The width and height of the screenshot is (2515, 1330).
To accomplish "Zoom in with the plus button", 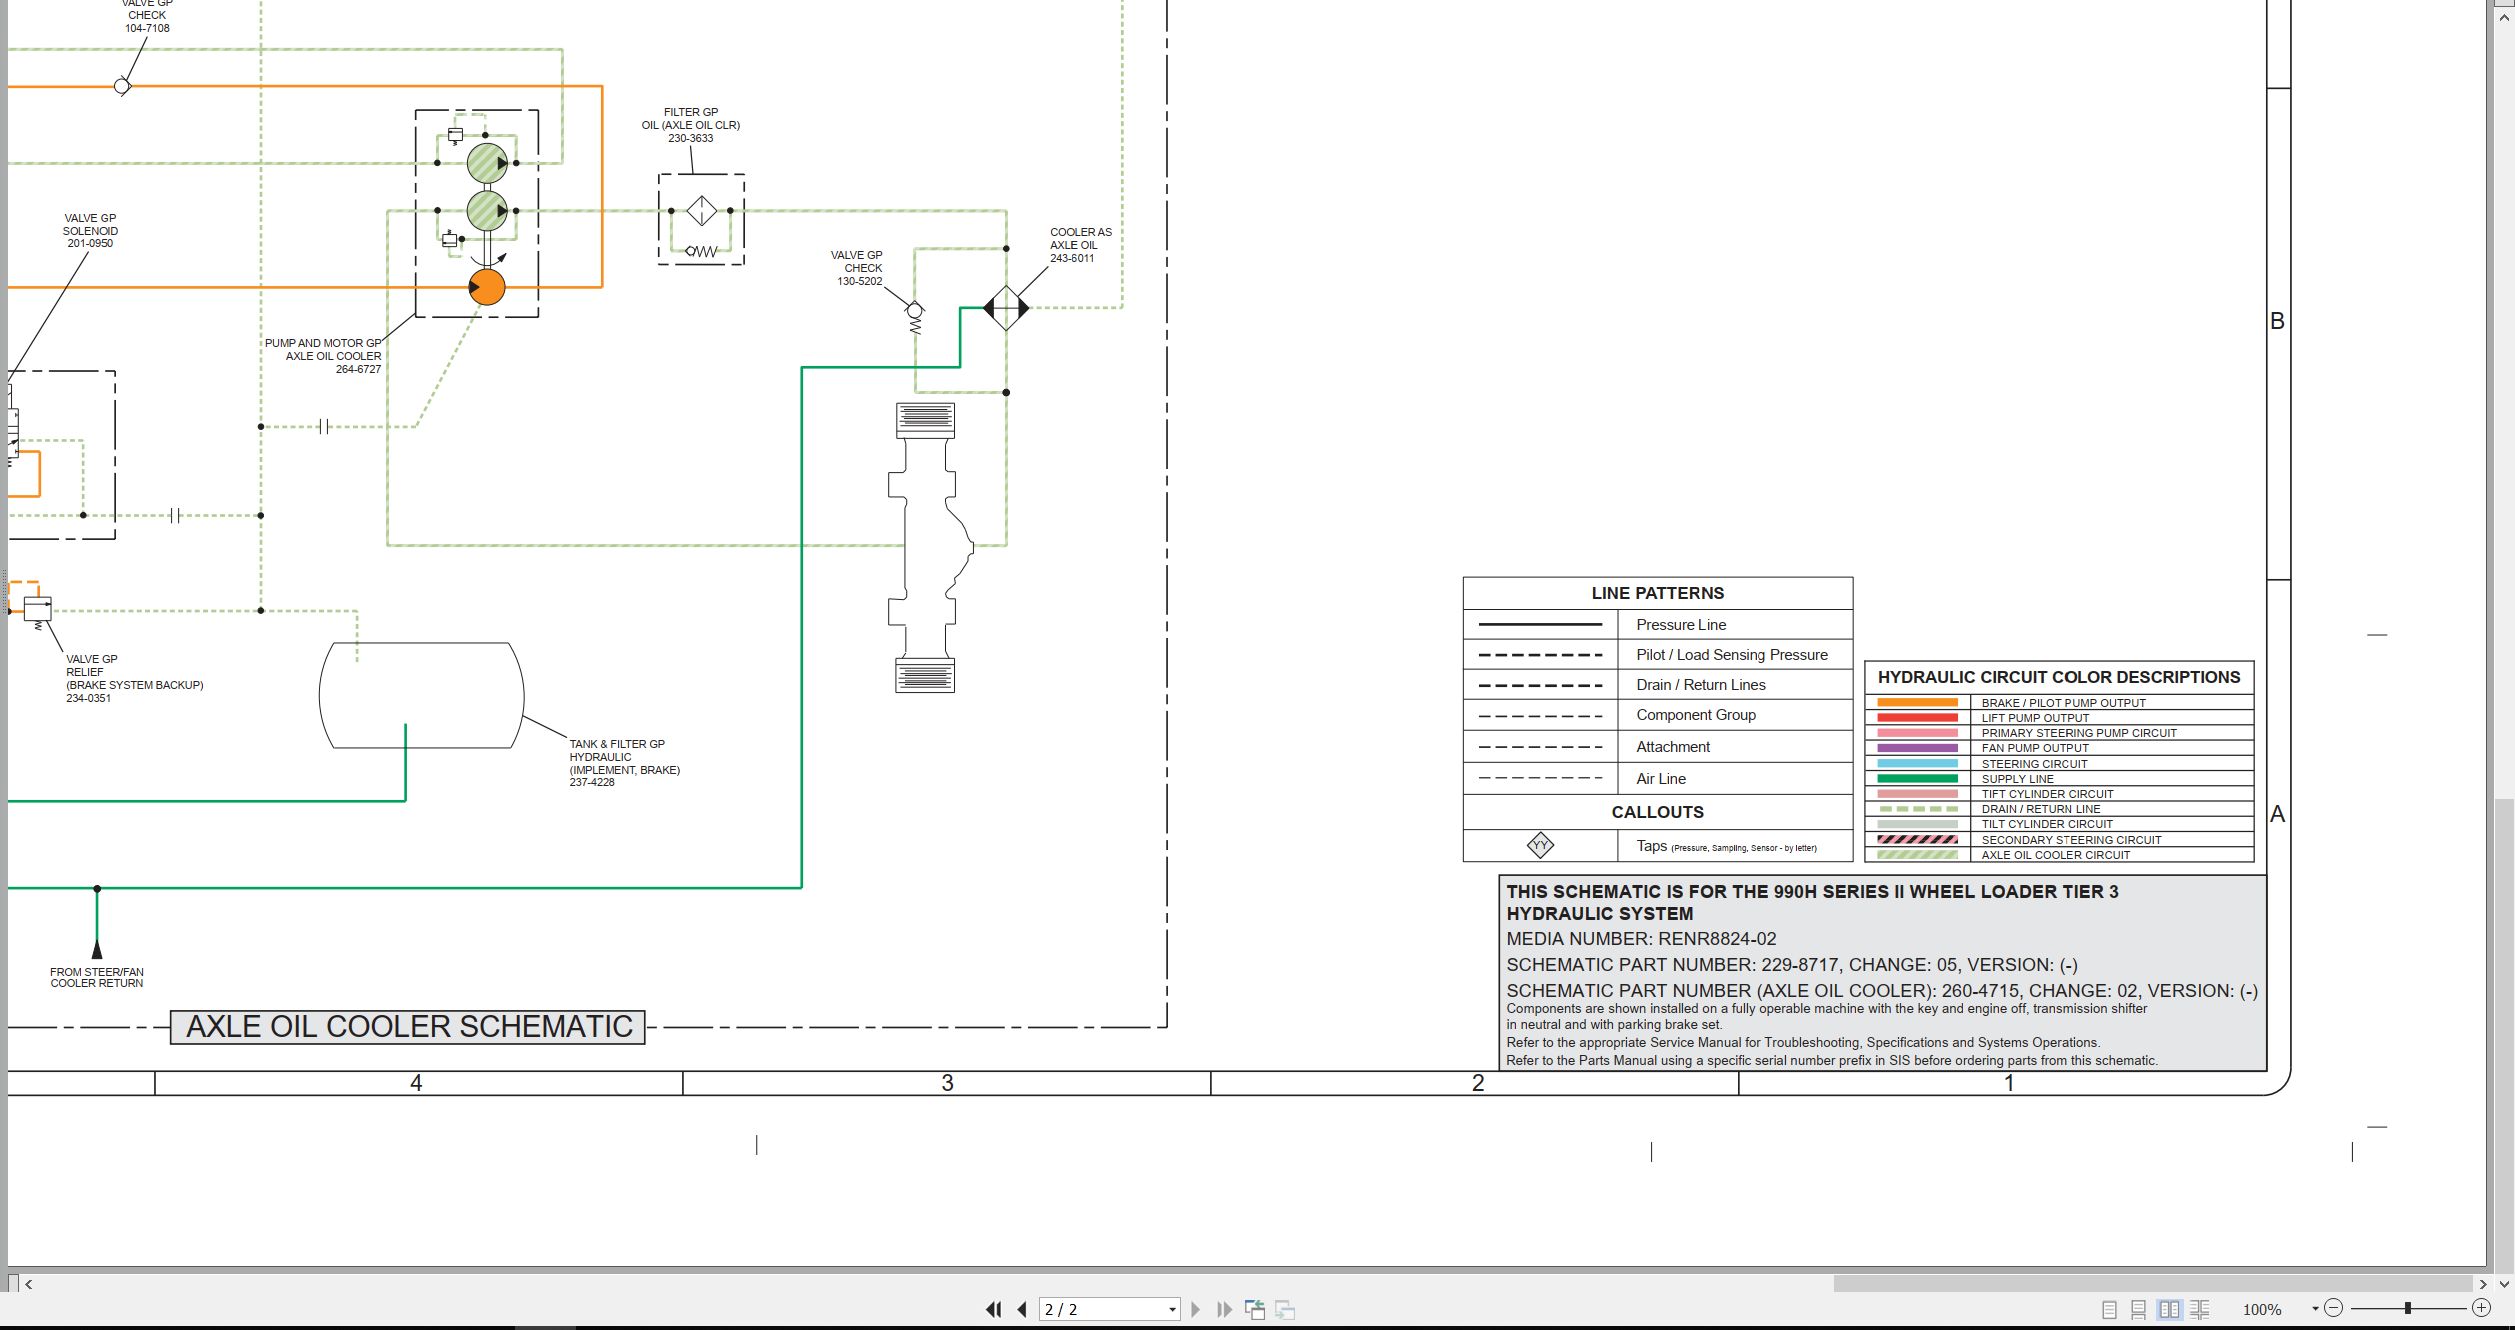I will [x=2481, y=1308].
